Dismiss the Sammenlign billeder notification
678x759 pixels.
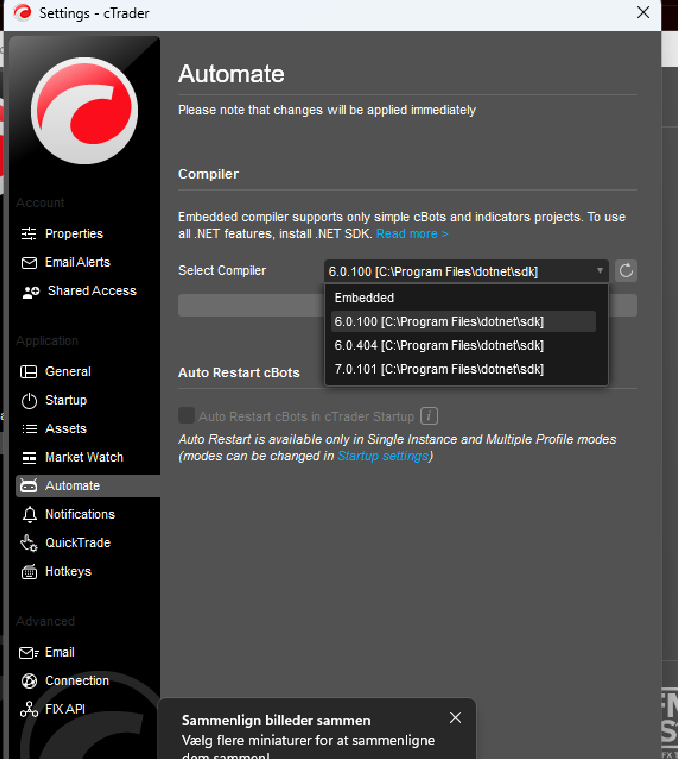click(455, 718)
